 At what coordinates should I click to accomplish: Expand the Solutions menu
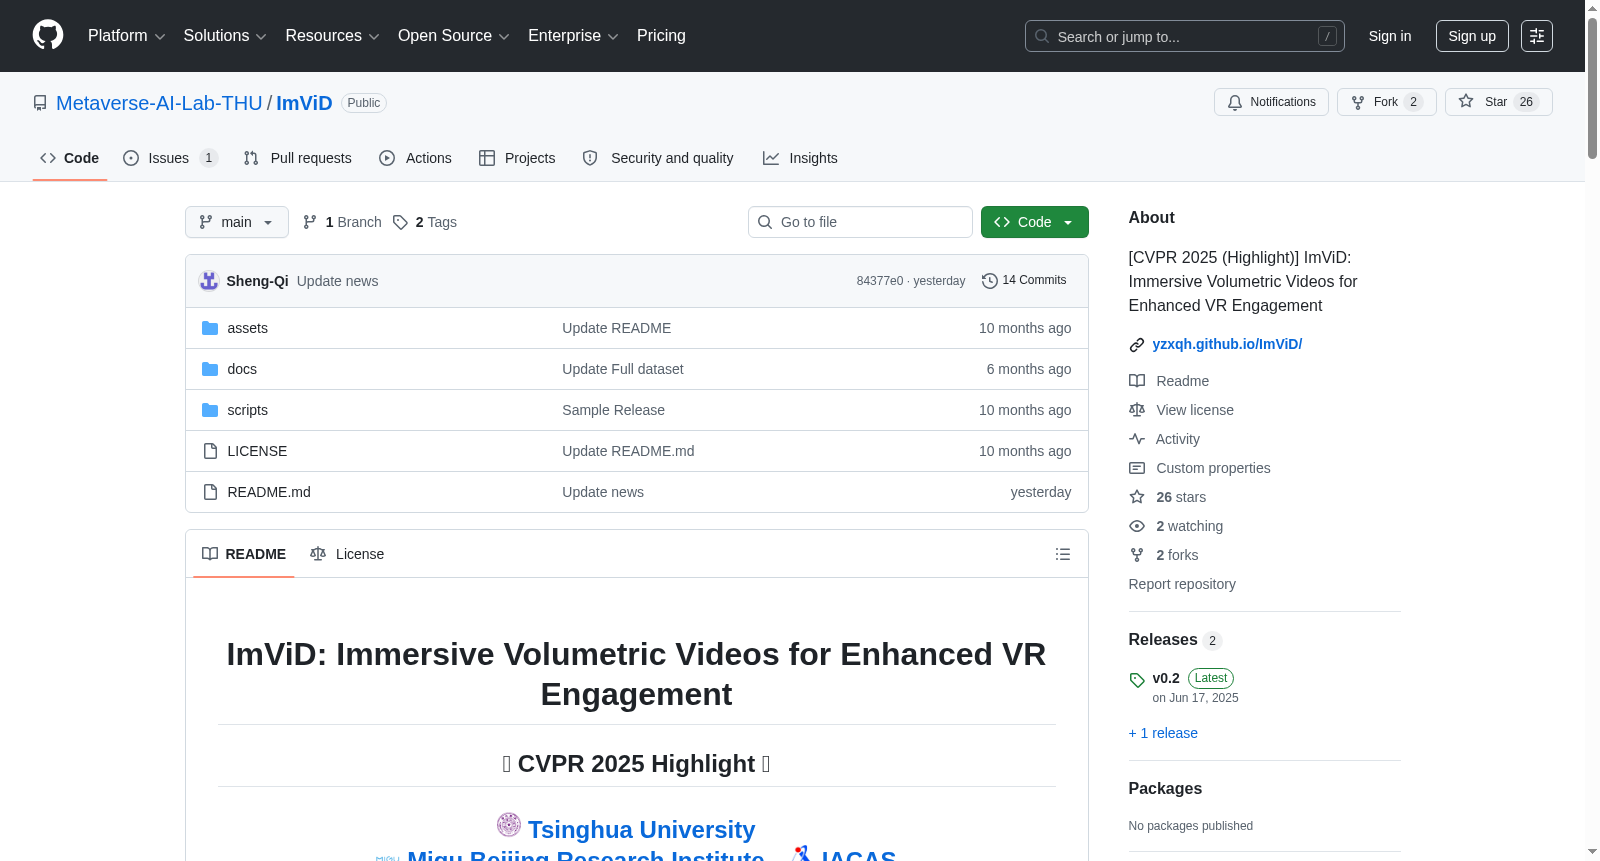225,36
